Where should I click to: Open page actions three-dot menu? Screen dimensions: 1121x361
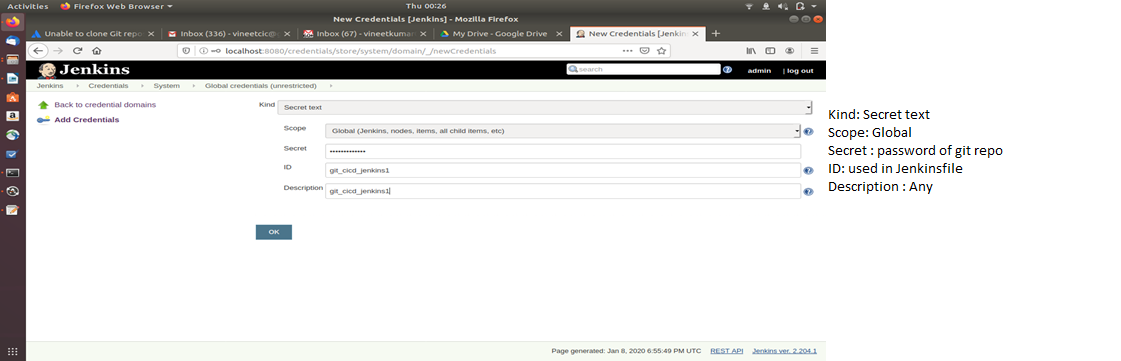click(x=628, y=51)
